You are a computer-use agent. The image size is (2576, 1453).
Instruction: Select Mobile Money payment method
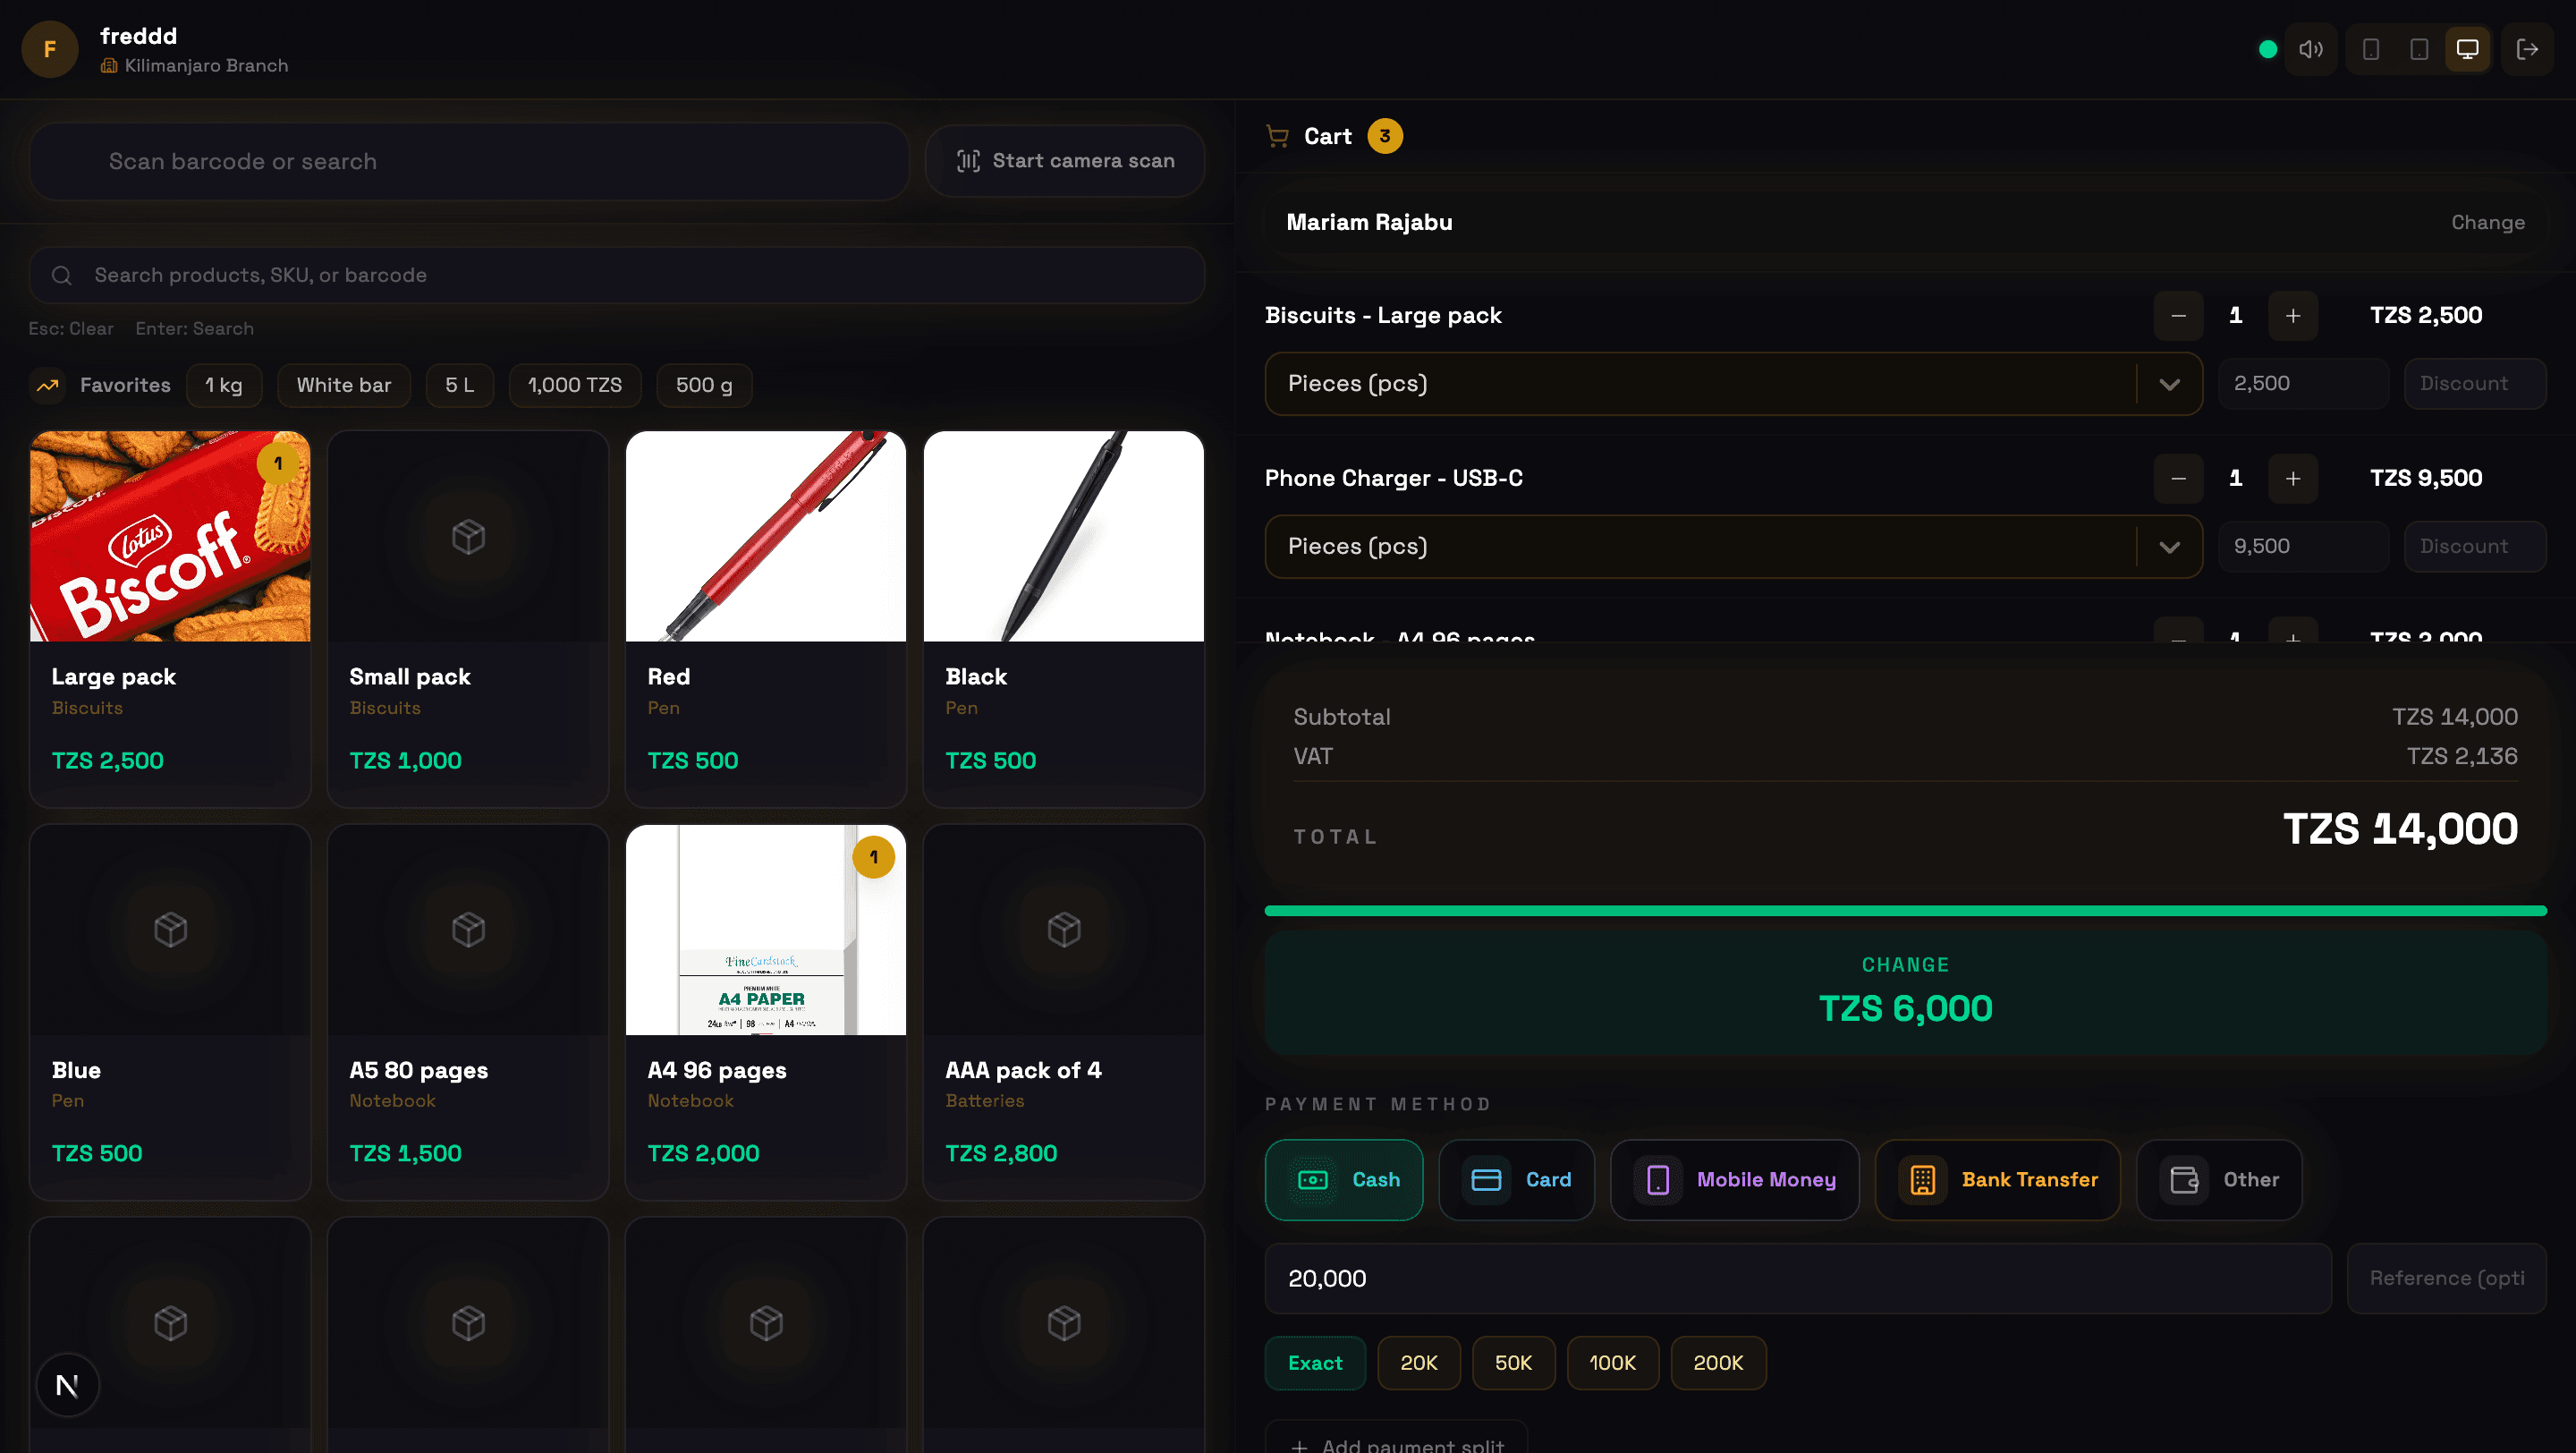pyautogui.click(x=1735, y=1180)
